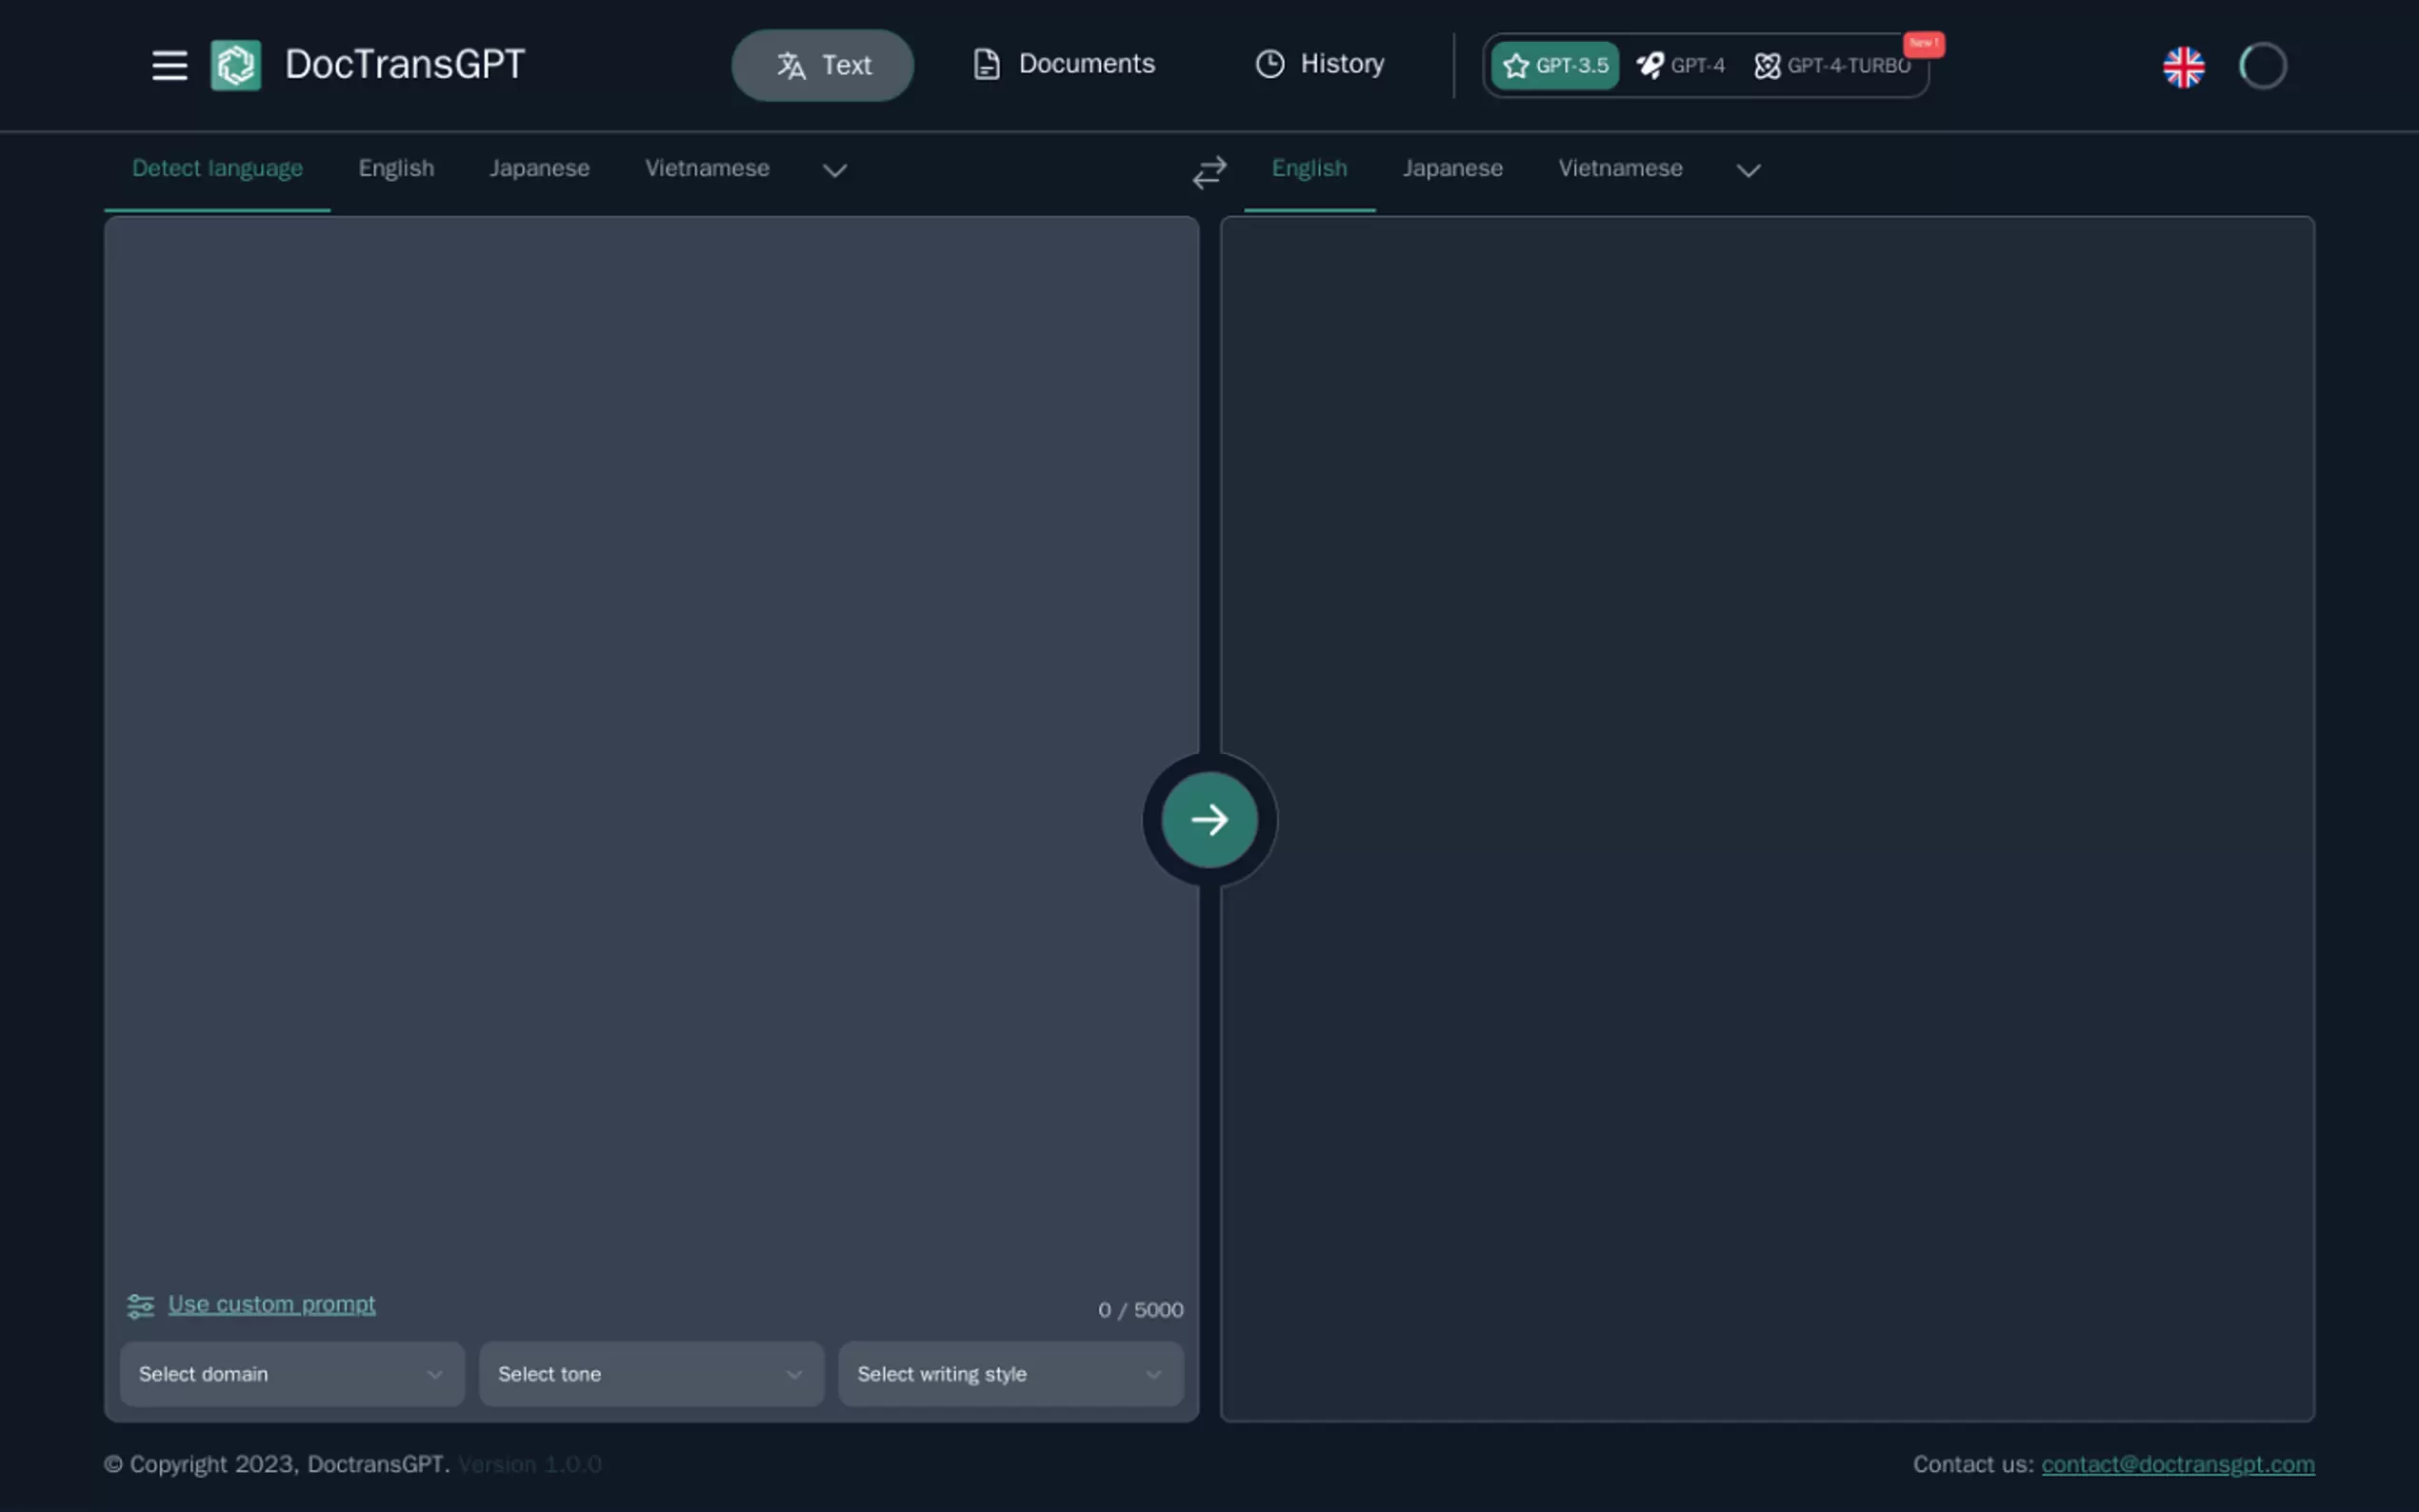The width and height of the screenshot is (2419, 1512).
Task: Choose Japanese as source language
Action: [539, 169]
